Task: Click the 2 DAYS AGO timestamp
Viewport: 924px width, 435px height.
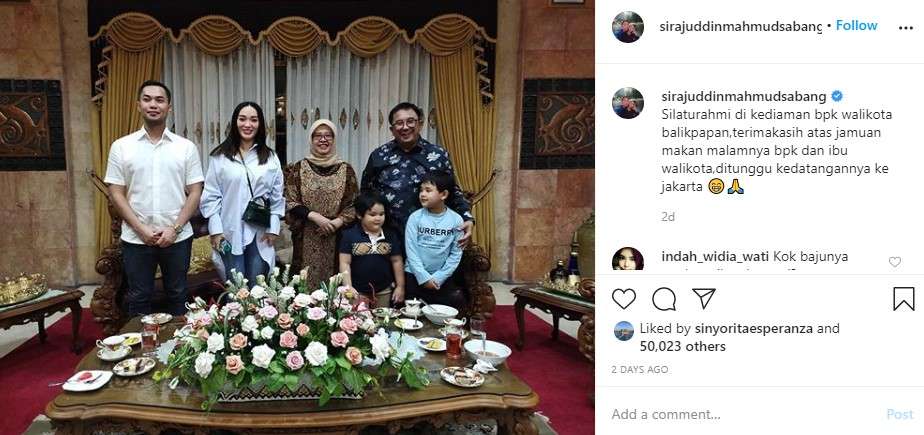Action: click(x=640, y=370)
